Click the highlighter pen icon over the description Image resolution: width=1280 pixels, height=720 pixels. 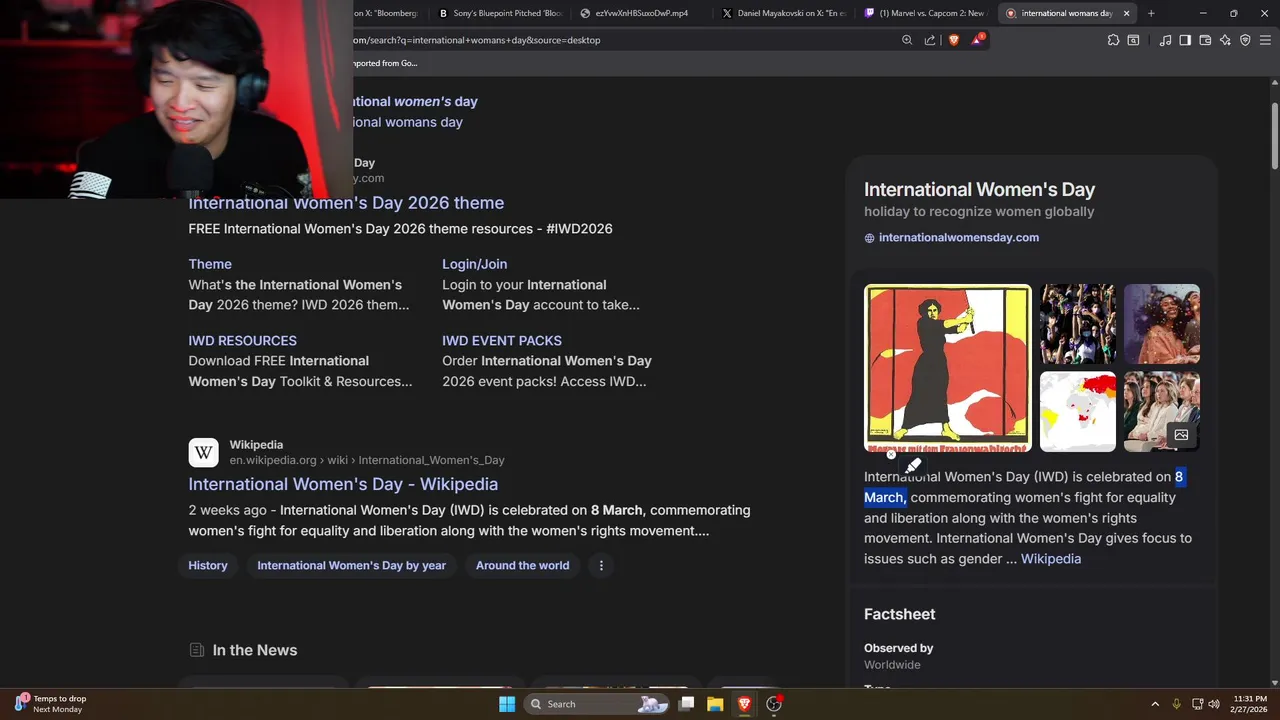tap(913, 465)
